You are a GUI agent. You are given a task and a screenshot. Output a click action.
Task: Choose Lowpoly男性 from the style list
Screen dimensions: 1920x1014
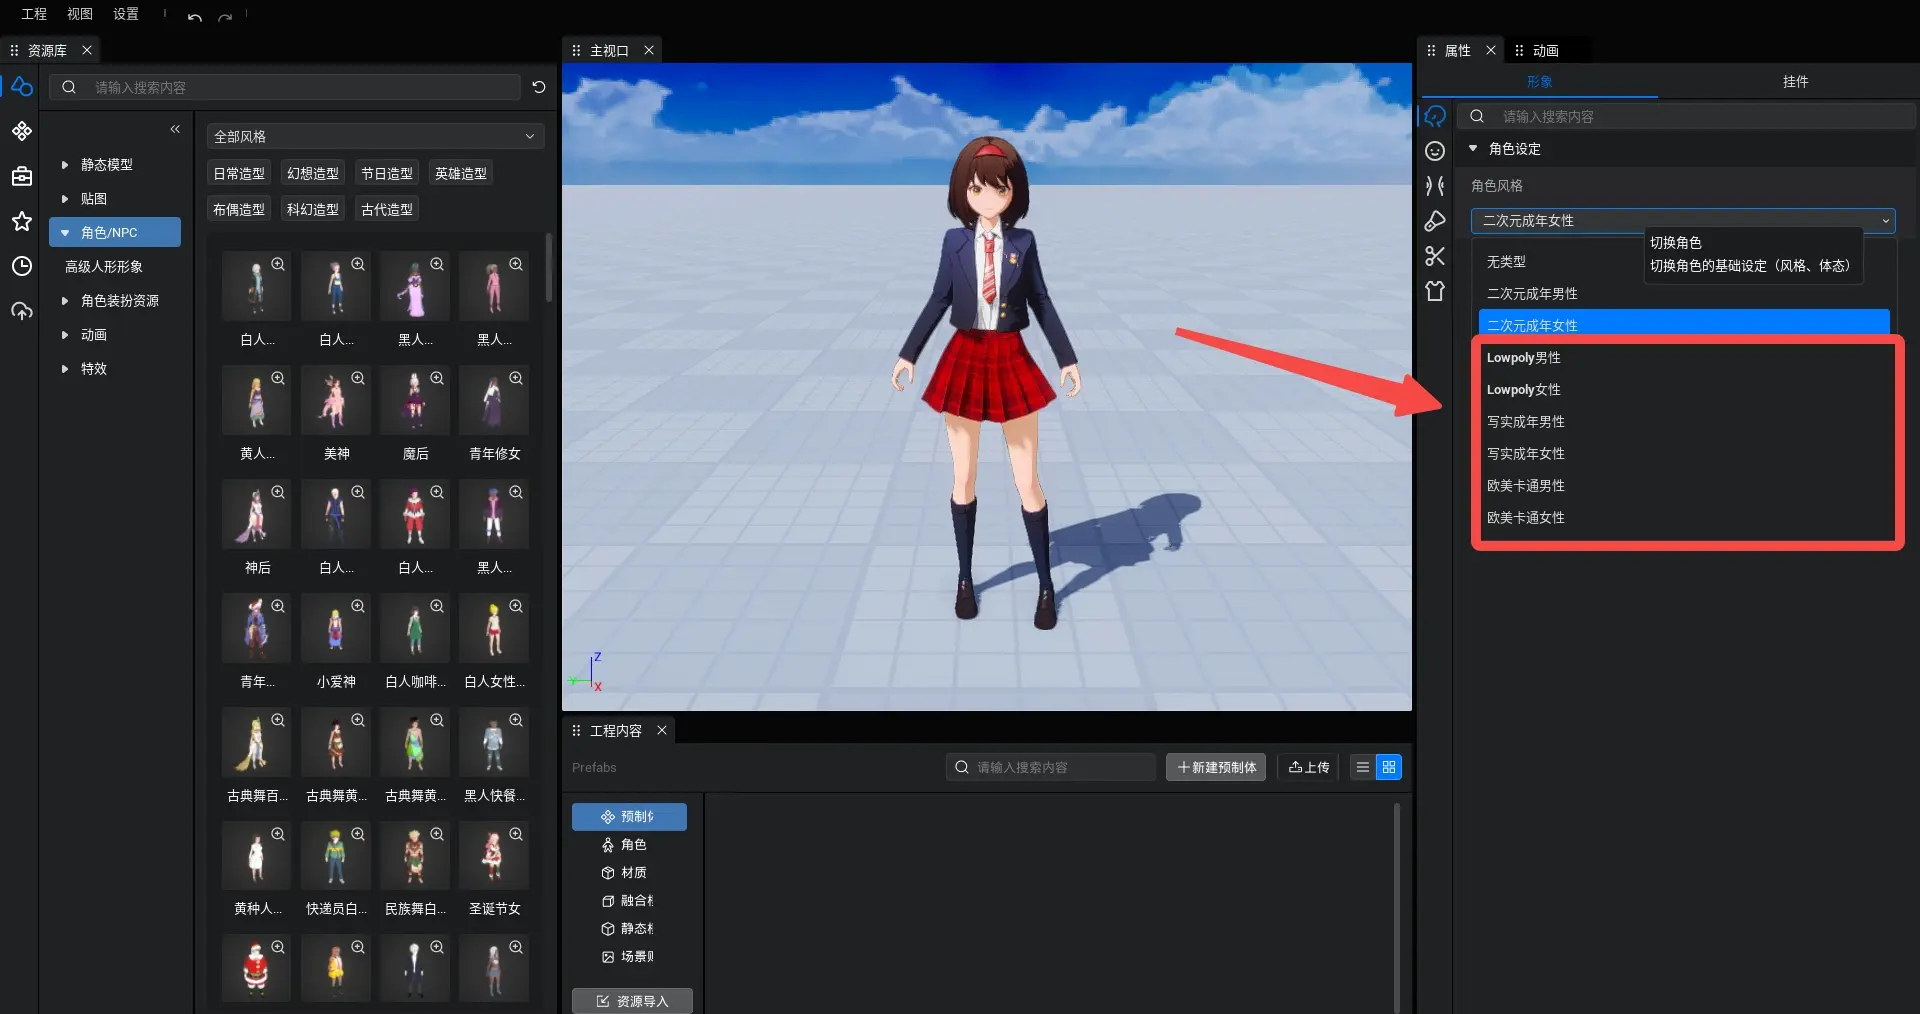point(1685,358)
